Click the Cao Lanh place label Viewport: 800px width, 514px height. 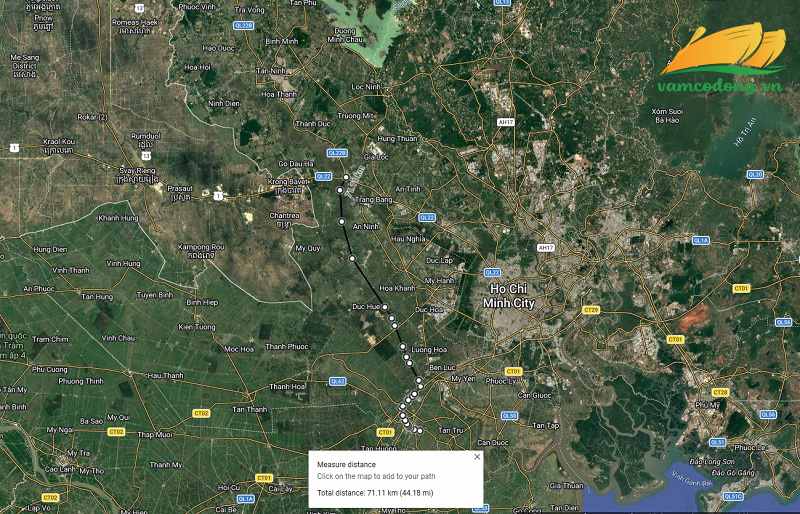click(x=60, y=470)
